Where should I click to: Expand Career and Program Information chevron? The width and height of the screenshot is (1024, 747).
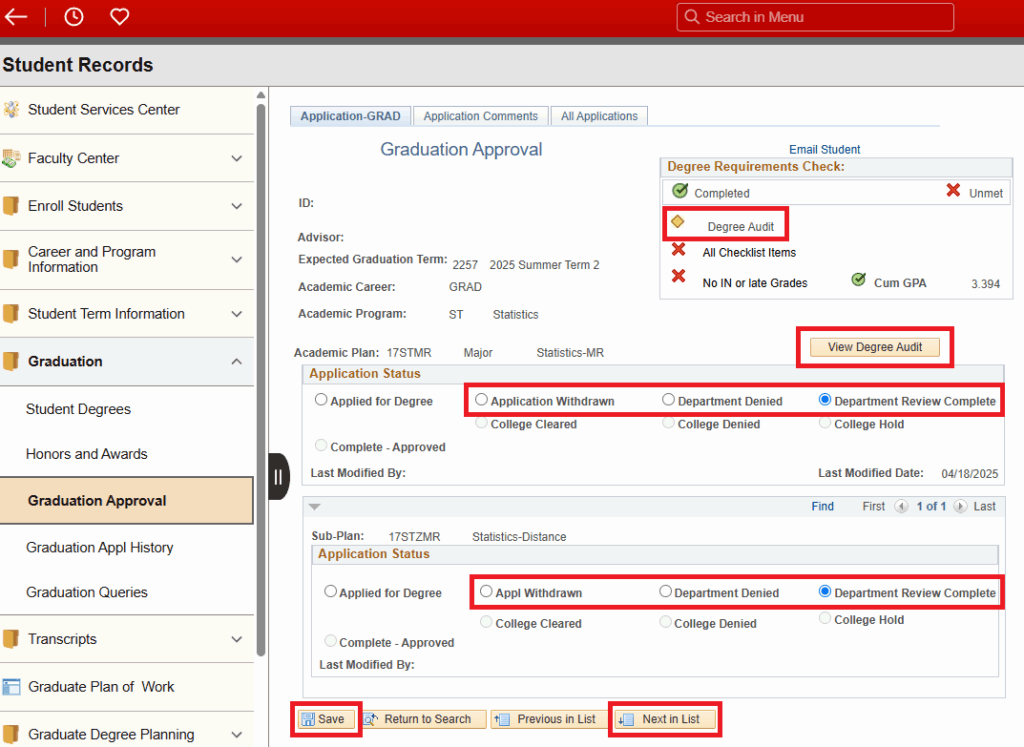[x=237, y=260]
